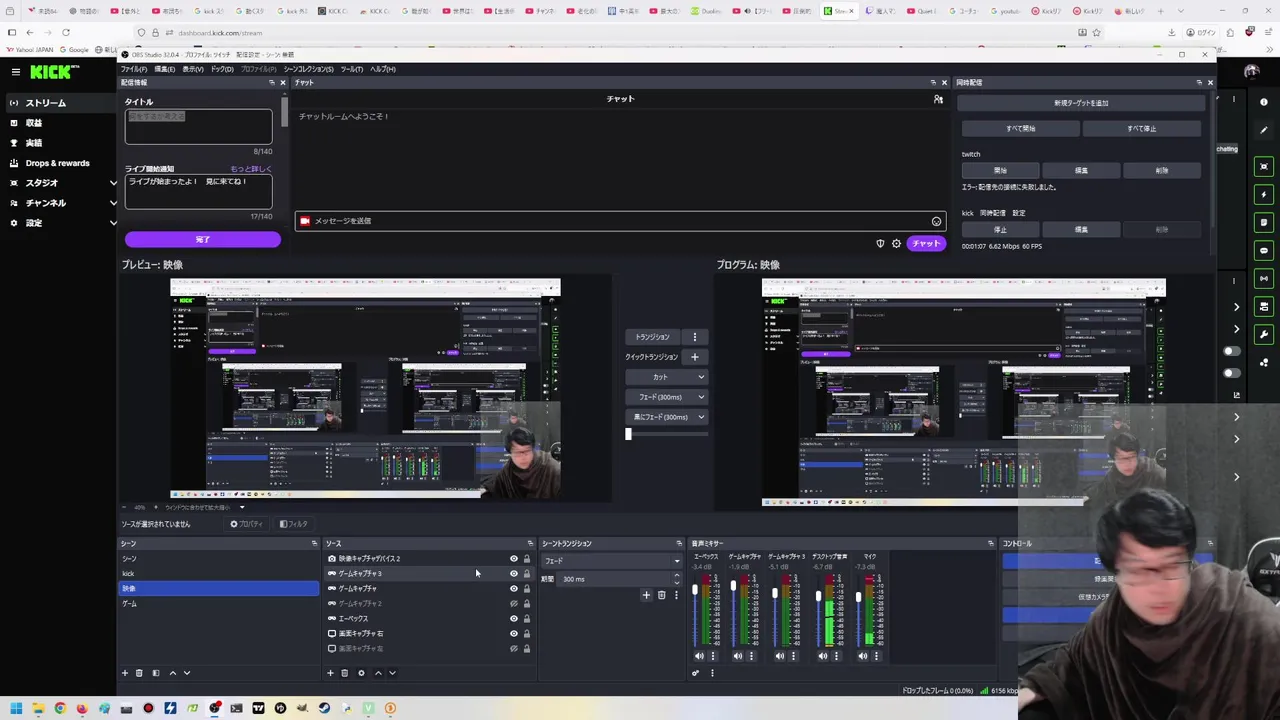This screenshot has height=720, width=1280.
Task: Toggle lock on 映像キャプチャデバイス 2 source
Action: [x=527, y=559]
